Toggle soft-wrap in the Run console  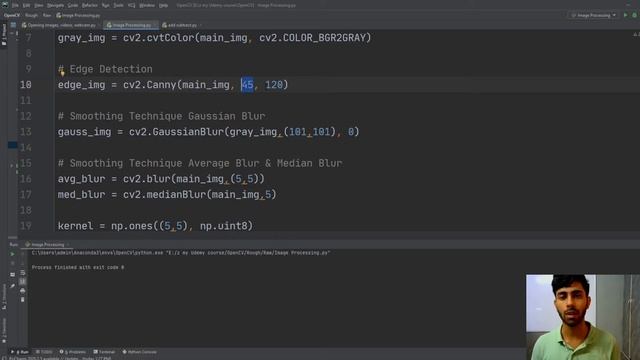click(22, 273)
